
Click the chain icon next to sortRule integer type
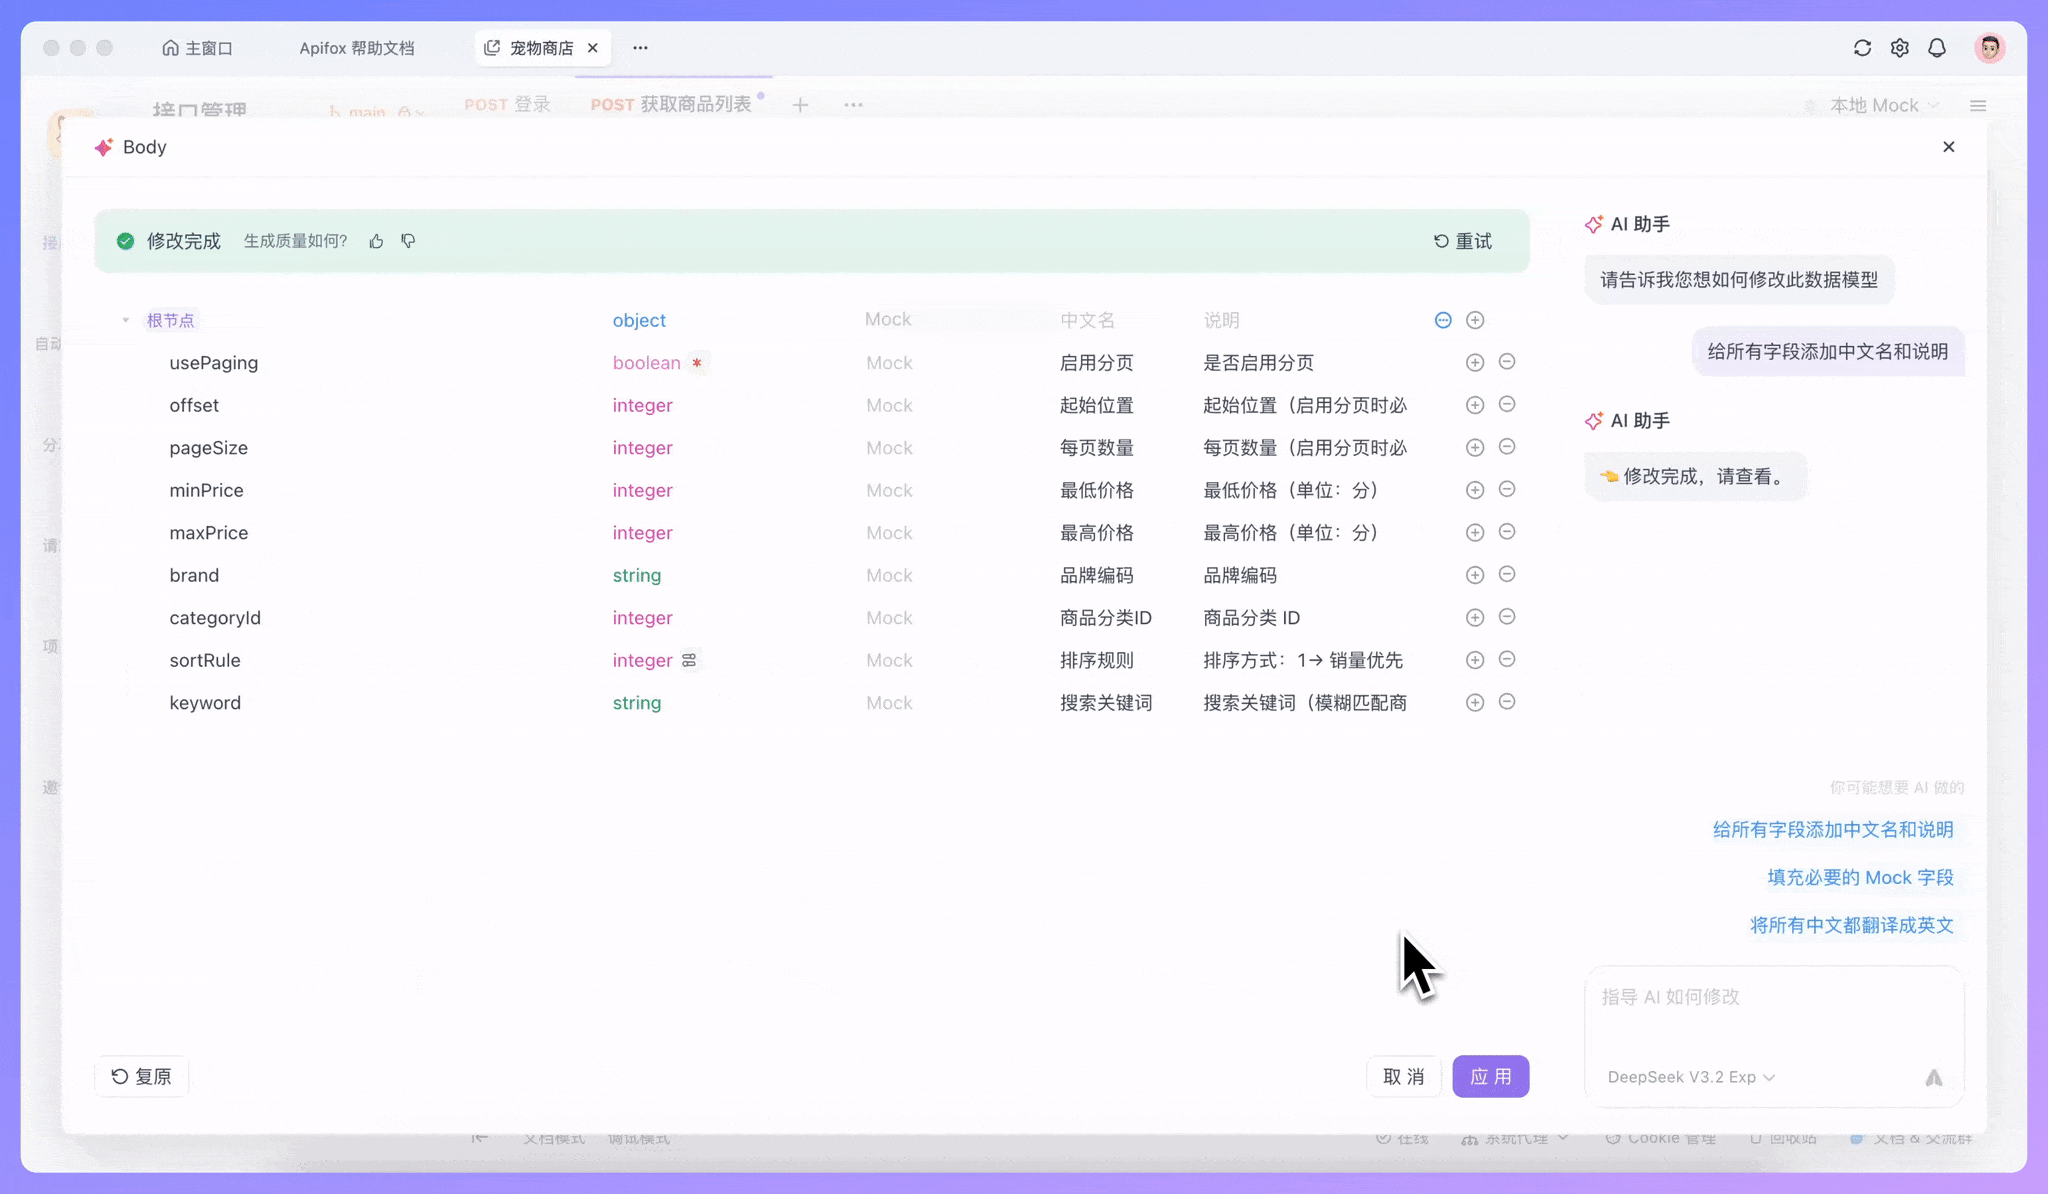point(689,660)
